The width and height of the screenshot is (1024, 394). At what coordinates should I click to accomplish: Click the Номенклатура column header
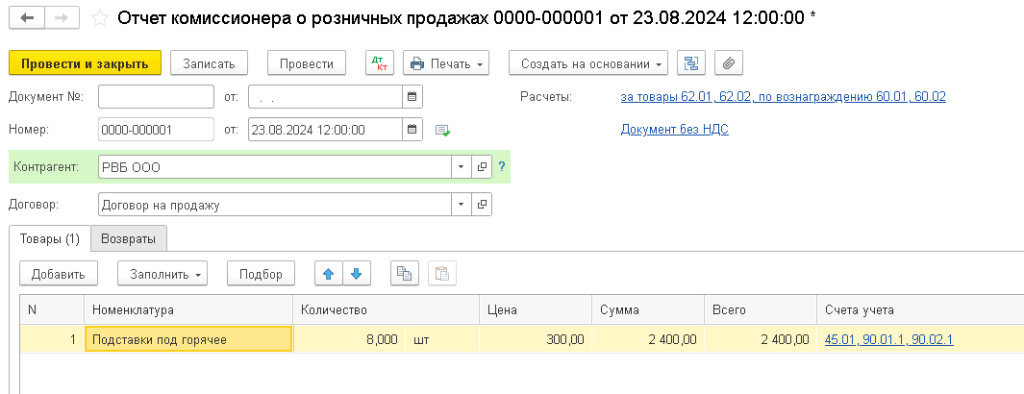tap(189, 310)
